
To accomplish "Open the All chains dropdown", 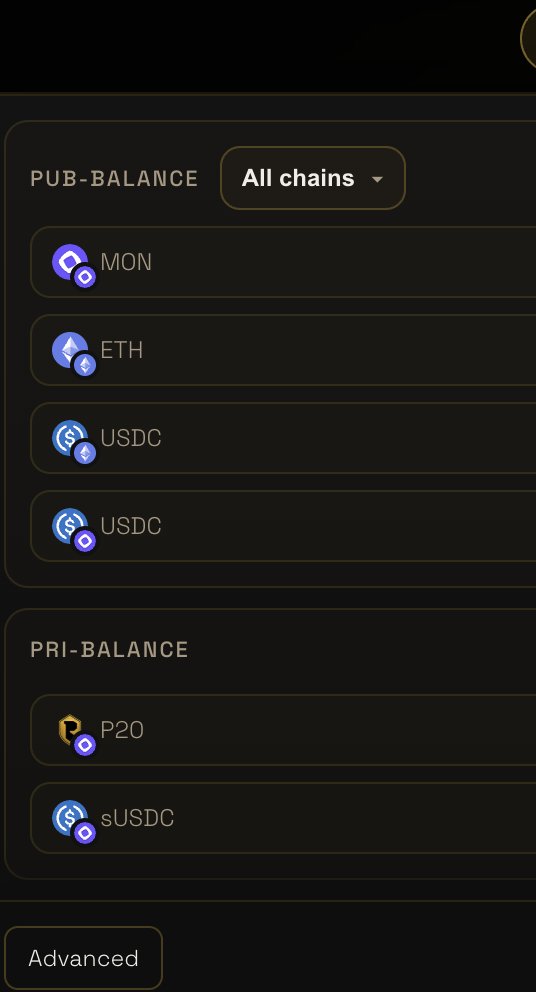I will coord(313,178).
